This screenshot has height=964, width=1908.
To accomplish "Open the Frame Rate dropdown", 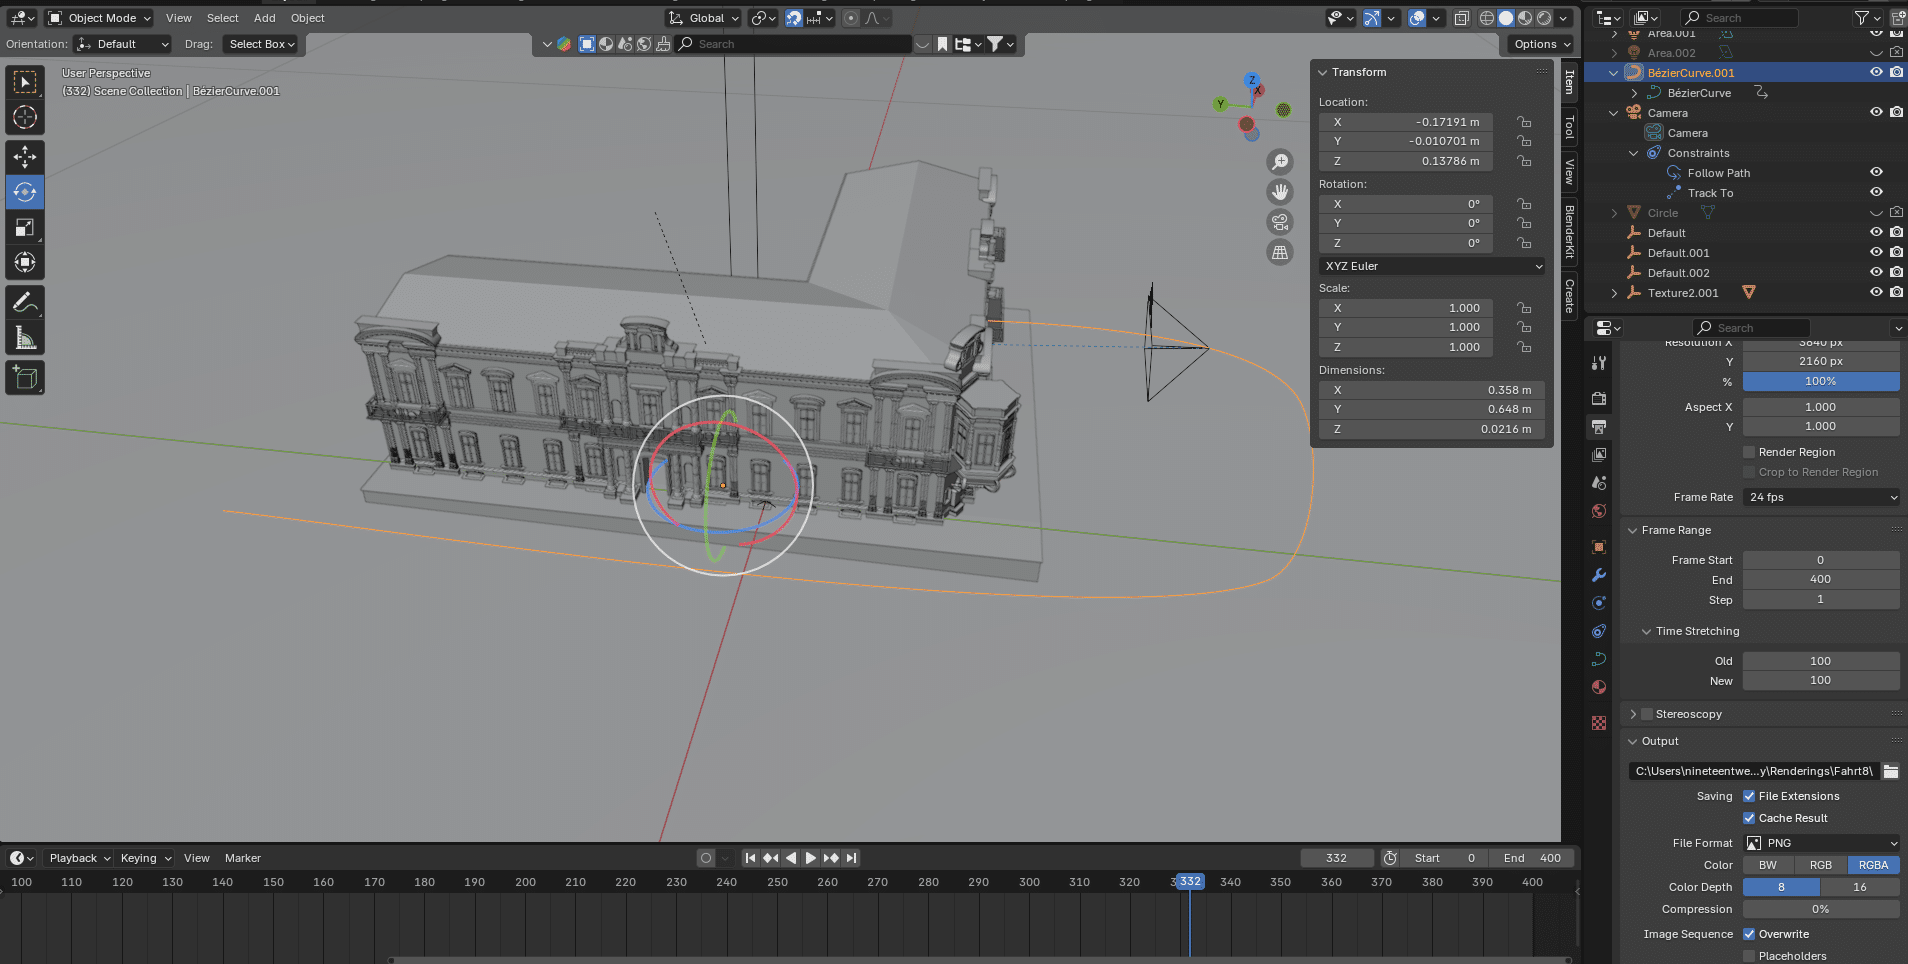I will [x=1821, y=497].
